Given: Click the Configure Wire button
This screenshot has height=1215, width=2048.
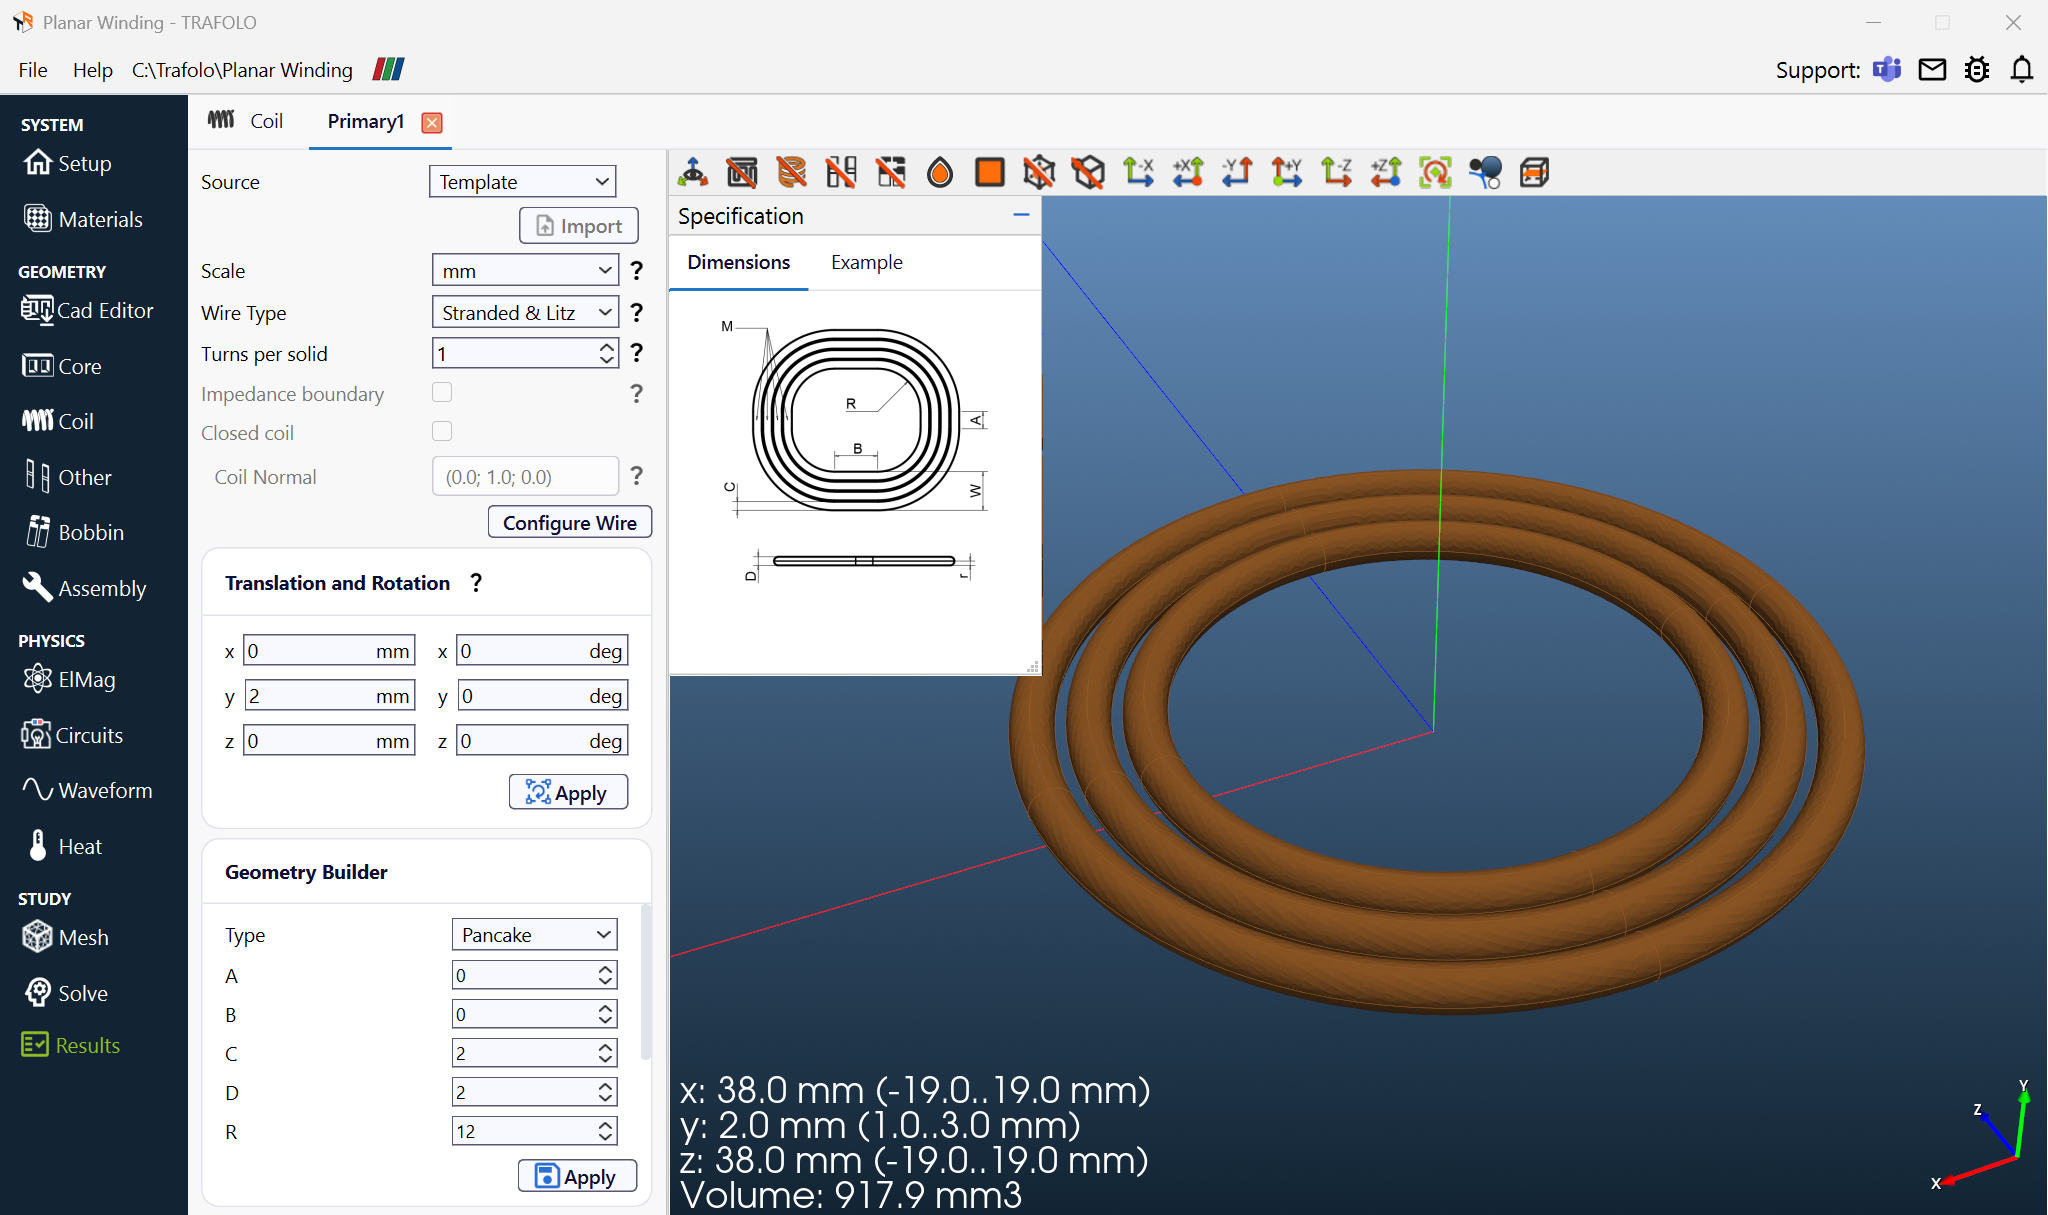Looking at the screenshot, I should pyautogui.click(x=570, y=523).
